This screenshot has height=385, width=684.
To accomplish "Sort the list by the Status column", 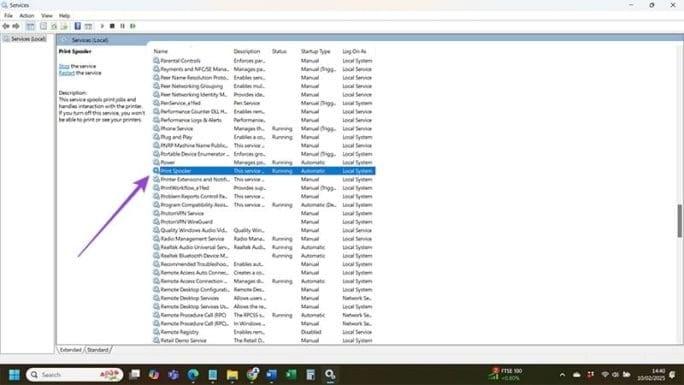I will (280, 51).
